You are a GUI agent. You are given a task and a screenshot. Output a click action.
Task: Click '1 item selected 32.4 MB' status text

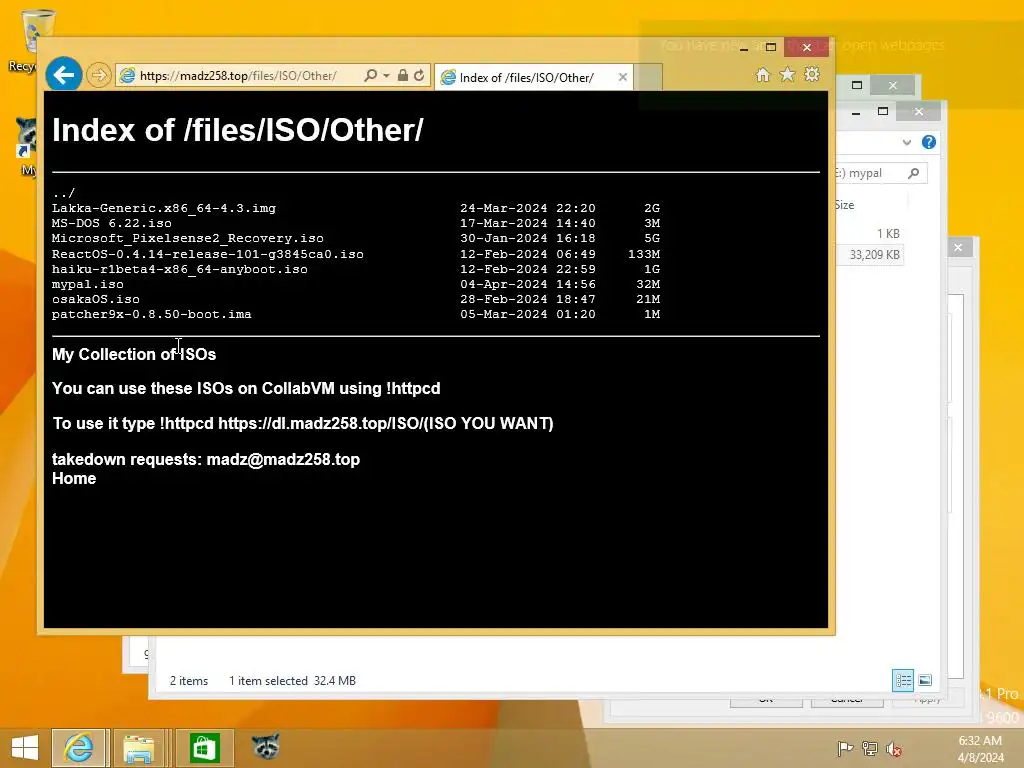pyautogui.click(x=292, y=680)
